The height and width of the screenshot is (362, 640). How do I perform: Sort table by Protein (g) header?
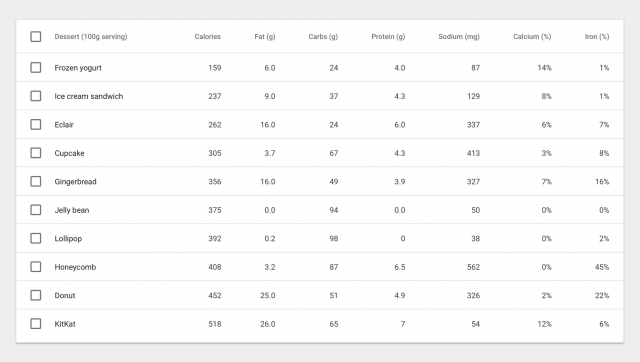(x=388, y=37)
